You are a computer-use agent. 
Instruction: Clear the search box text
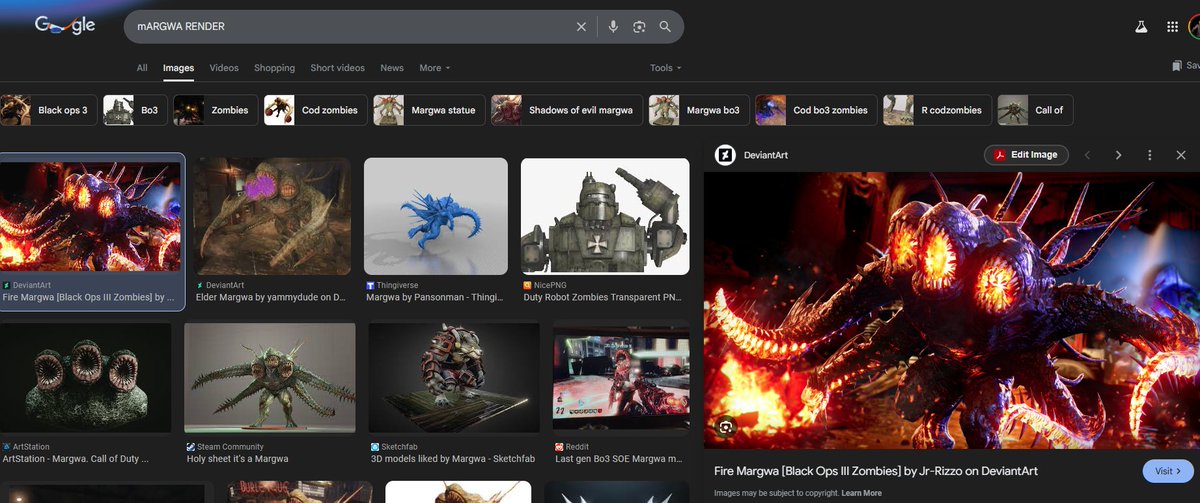coord(581,27)
